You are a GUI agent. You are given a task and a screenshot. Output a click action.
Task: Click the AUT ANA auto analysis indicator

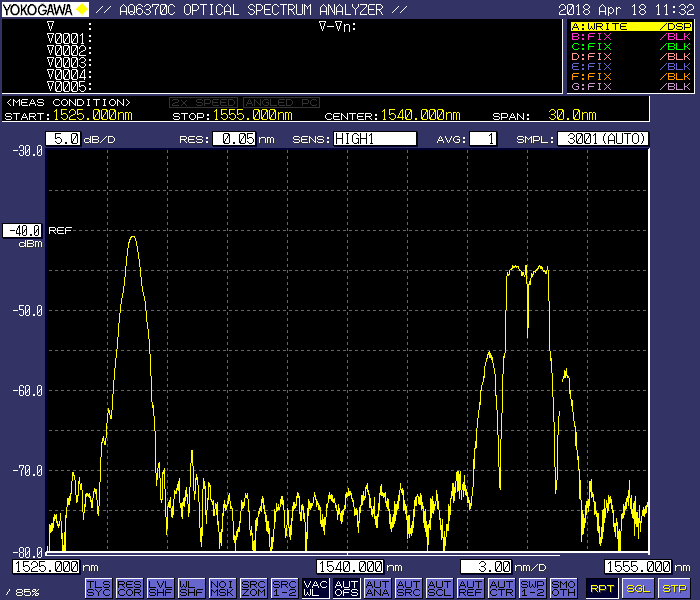pos(377,588)
